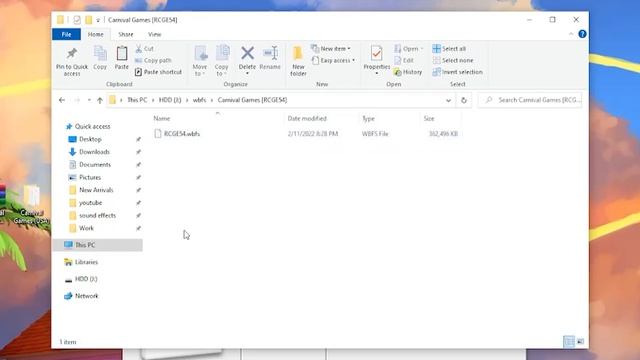Click Invert selection

coord(457,72)
